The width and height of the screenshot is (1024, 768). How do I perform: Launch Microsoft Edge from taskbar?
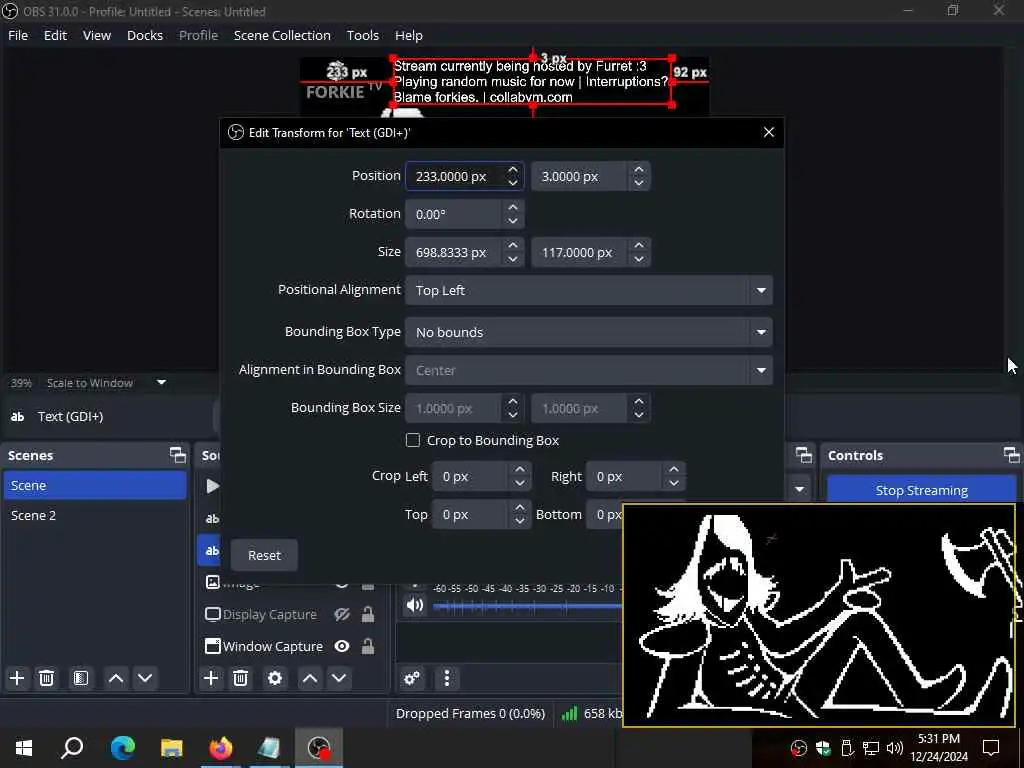[x=122, y=747]
